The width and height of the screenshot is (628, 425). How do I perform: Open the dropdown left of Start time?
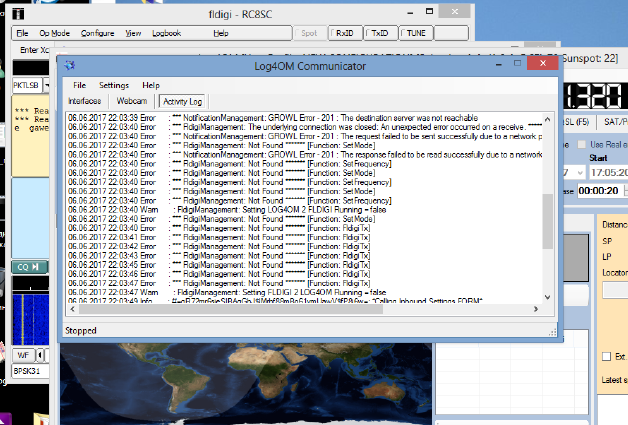(x=580, y=173)
